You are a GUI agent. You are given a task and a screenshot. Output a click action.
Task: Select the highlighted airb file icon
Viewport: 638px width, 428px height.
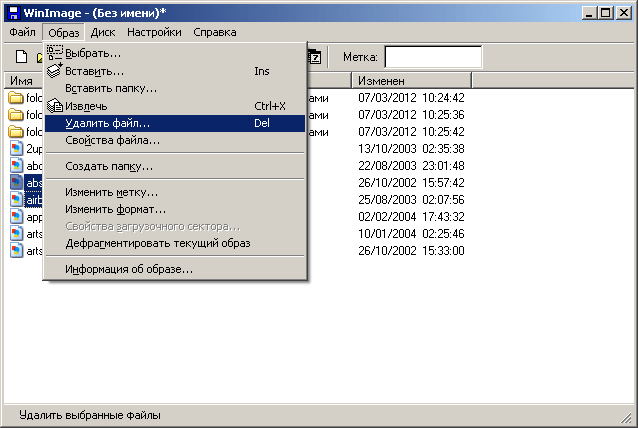pyautogui.click(x=16, y=200)
